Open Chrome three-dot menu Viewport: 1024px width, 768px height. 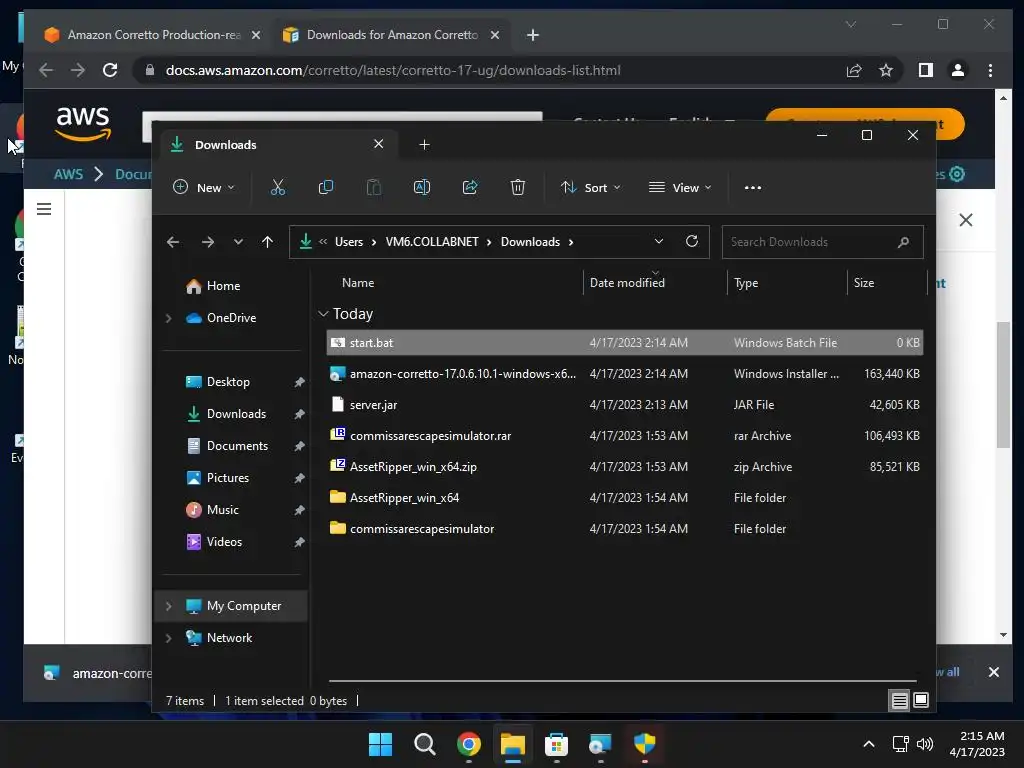pyautogui.click(x=991, y=71)
